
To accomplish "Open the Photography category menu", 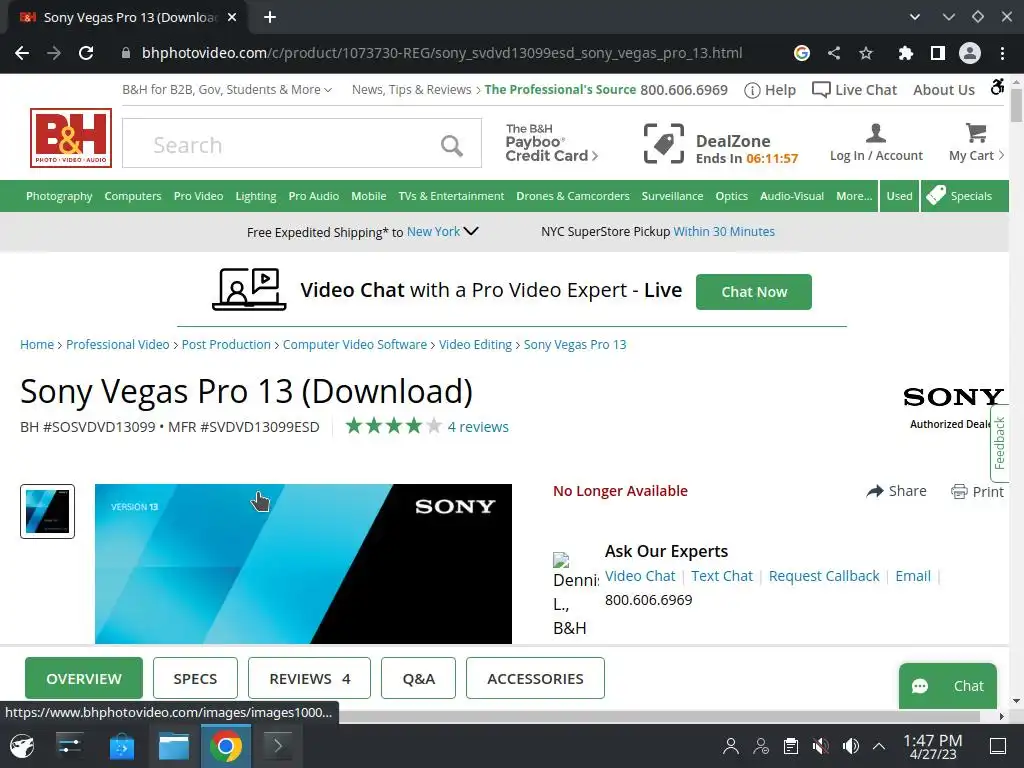I will 59,196.
